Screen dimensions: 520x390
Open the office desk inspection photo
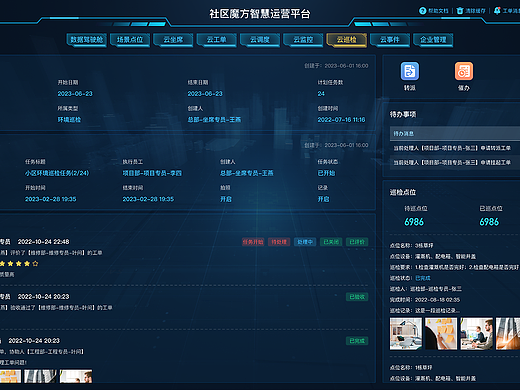pos(406,334)
